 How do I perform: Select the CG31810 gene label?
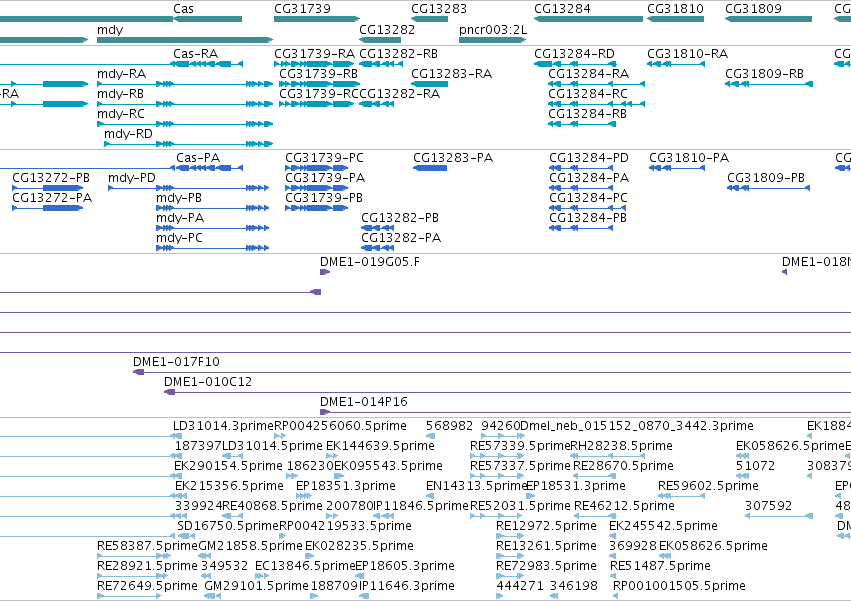[675, 9]
